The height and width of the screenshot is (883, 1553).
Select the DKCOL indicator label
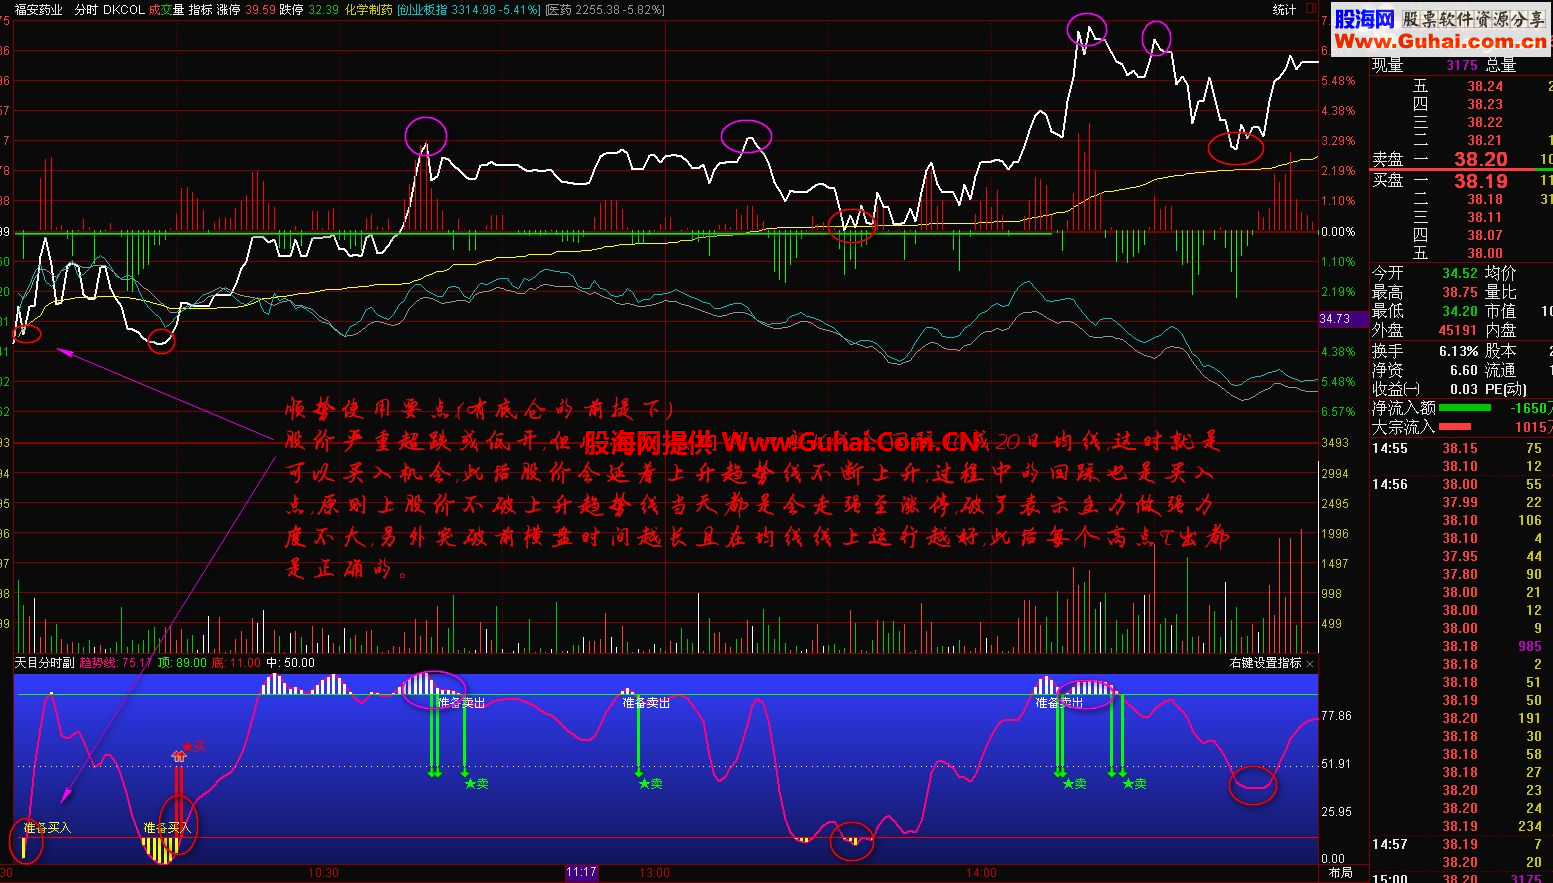click(124, 10)
